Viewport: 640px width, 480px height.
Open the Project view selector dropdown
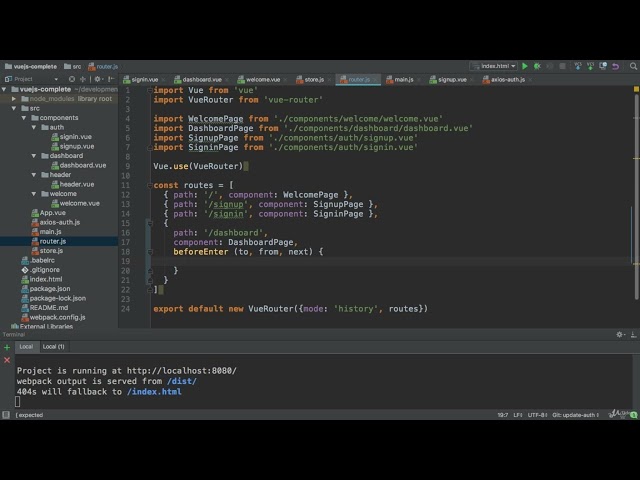tap(56, 79)
